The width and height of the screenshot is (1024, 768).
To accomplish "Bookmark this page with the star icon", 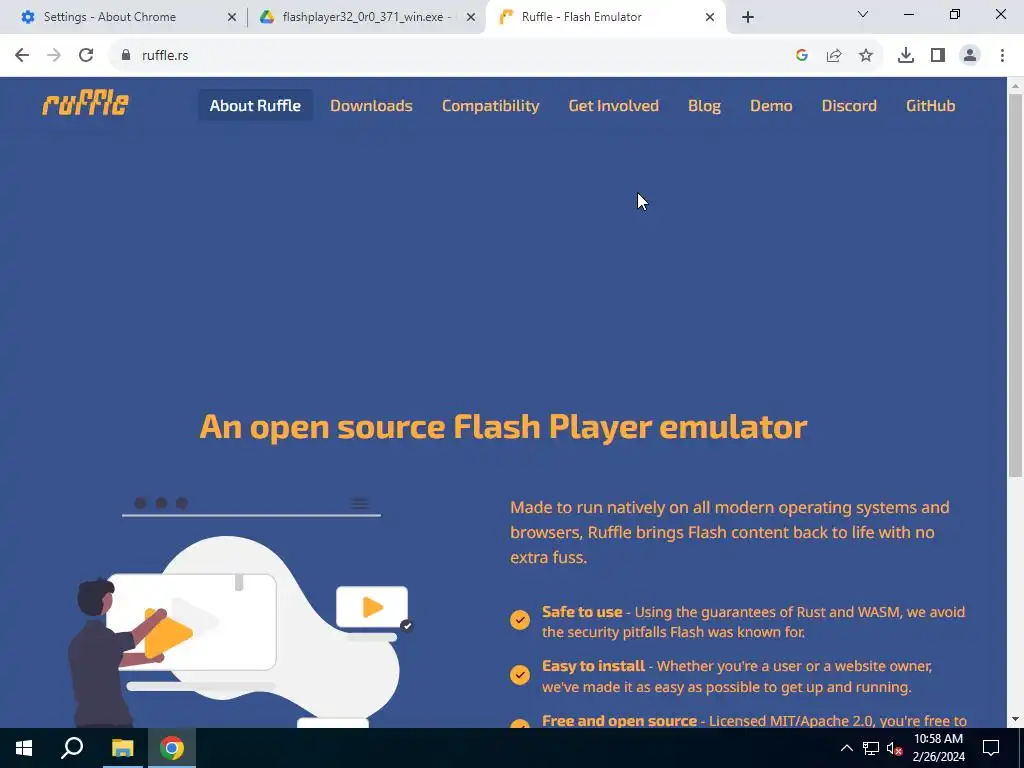I will pyautogui.click(x=866, y=56).
